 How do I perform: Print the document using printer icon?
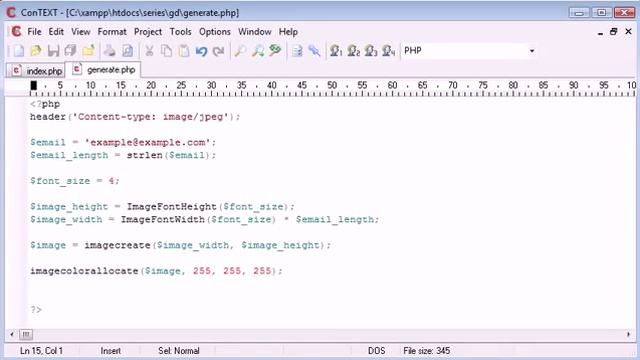click(109, 51)
